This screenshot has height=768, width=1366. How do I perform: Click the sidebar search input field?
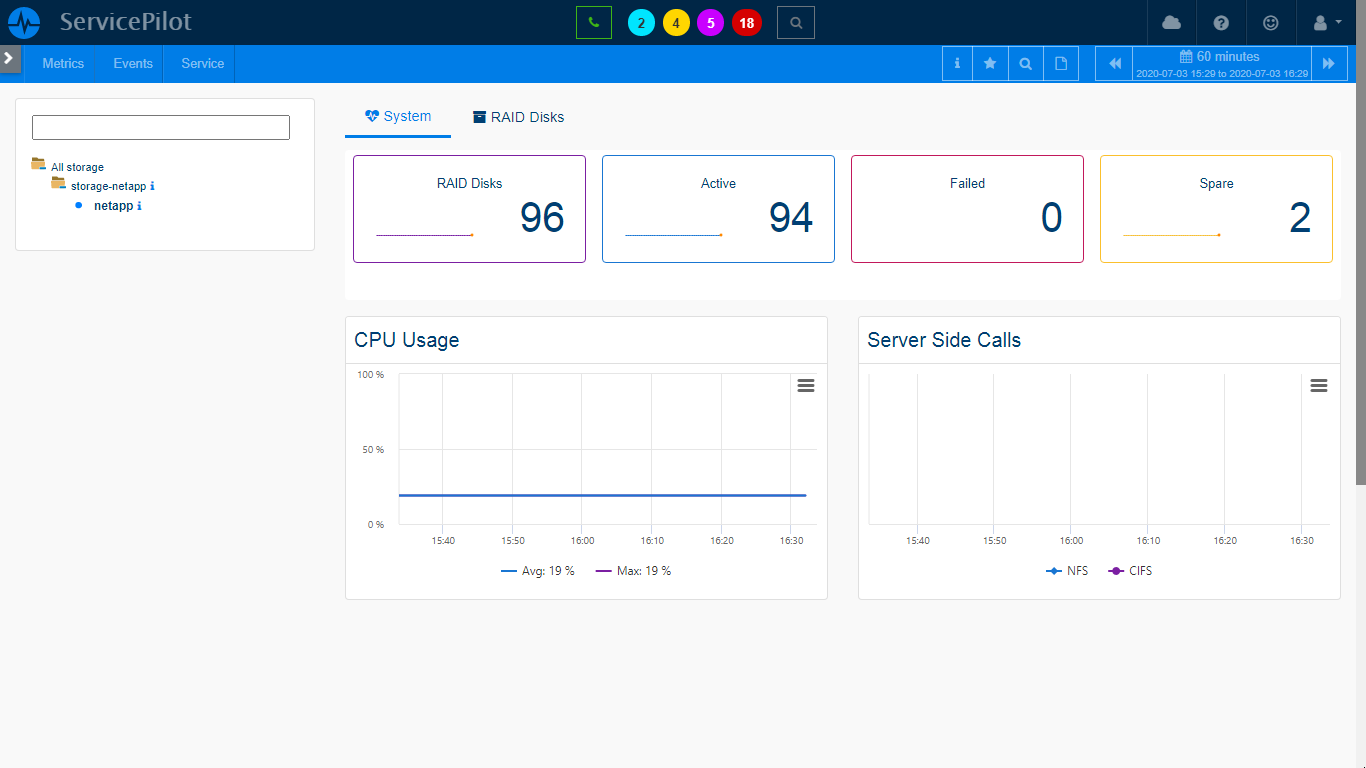pos(160,127)
